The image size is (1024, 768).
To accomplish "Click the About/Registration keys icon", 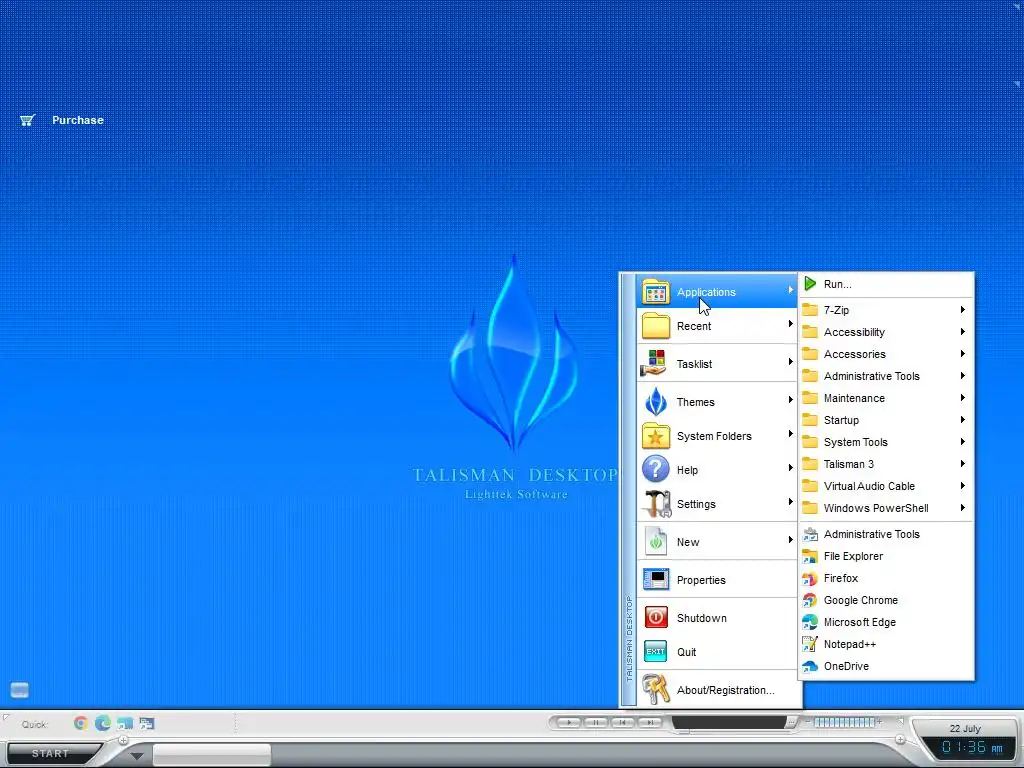I will [656, 690].
